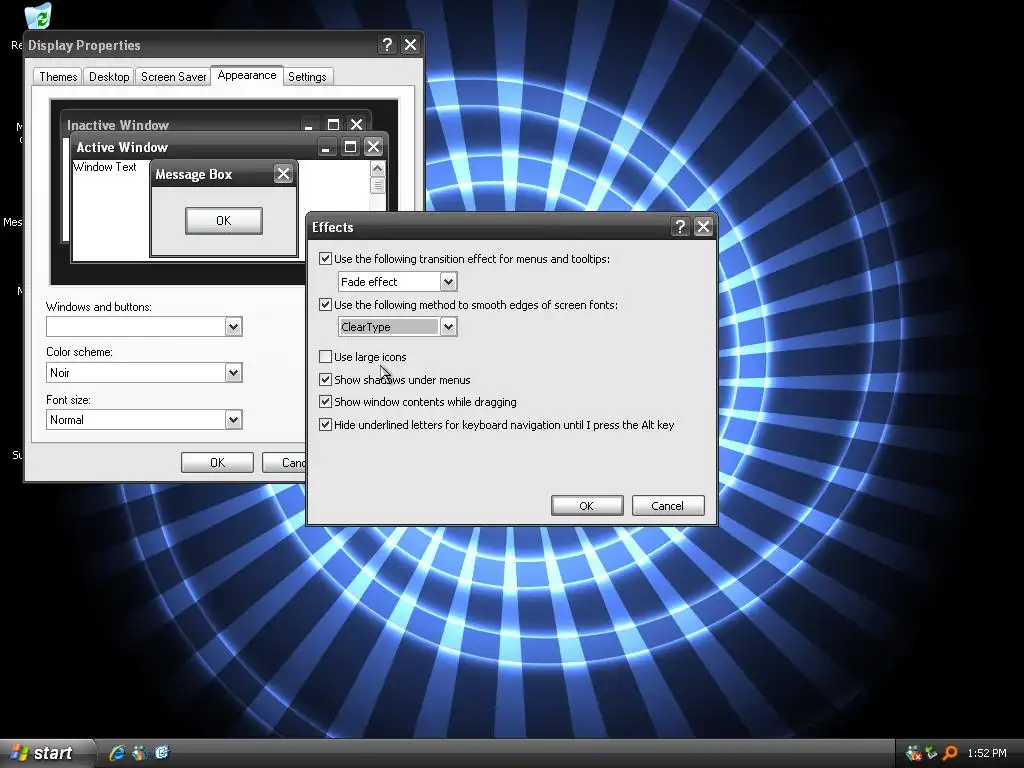Close the Effects dialog with X

pyautogui.click(x=703, y=227)
